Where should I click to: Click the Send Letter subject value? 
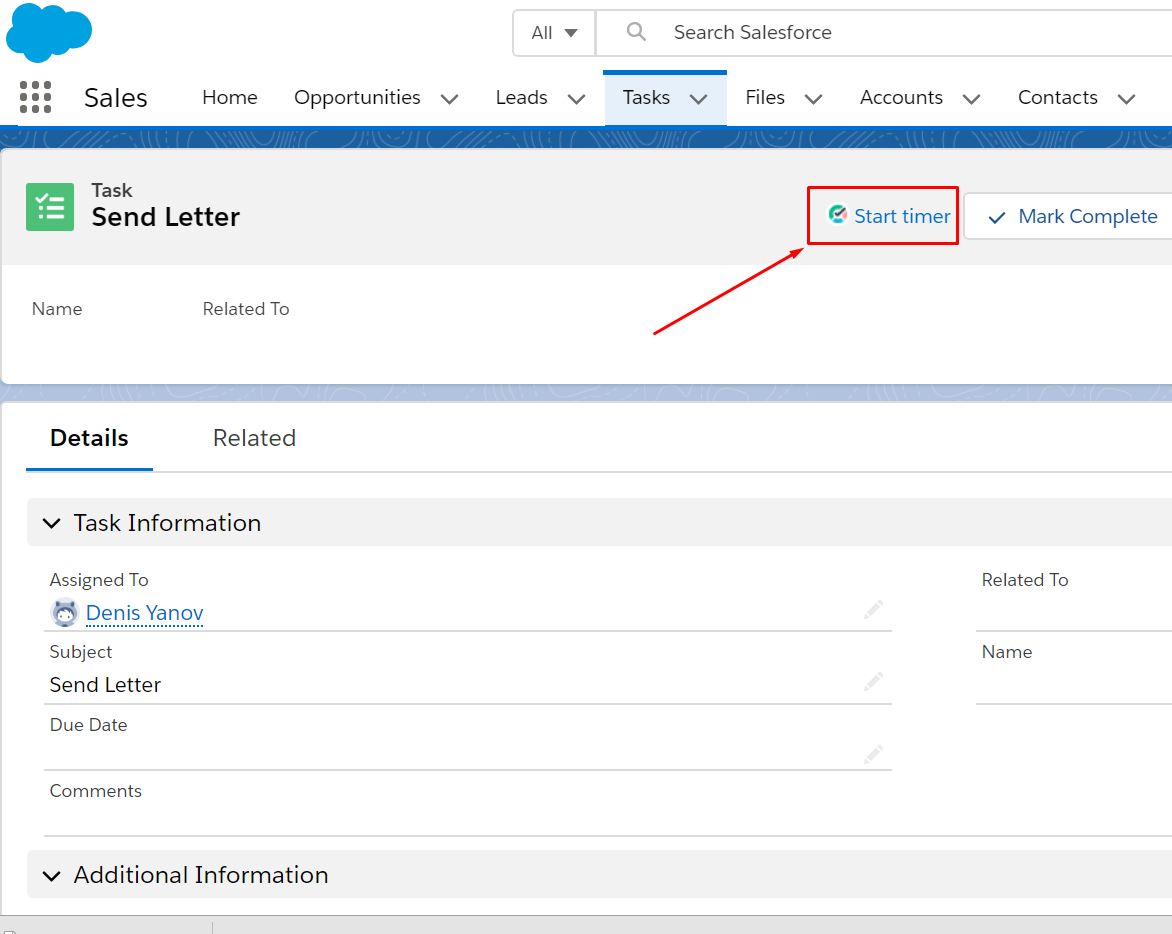pyautogui.click(x=105, y=684)
